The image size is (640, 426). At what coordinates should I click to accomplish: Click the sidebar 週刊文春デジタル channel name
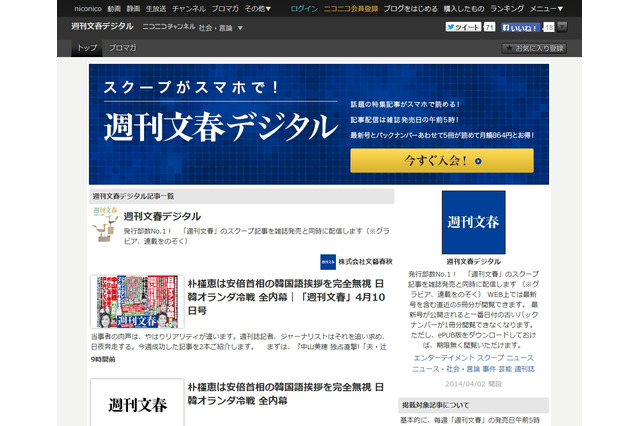[473, 262]
